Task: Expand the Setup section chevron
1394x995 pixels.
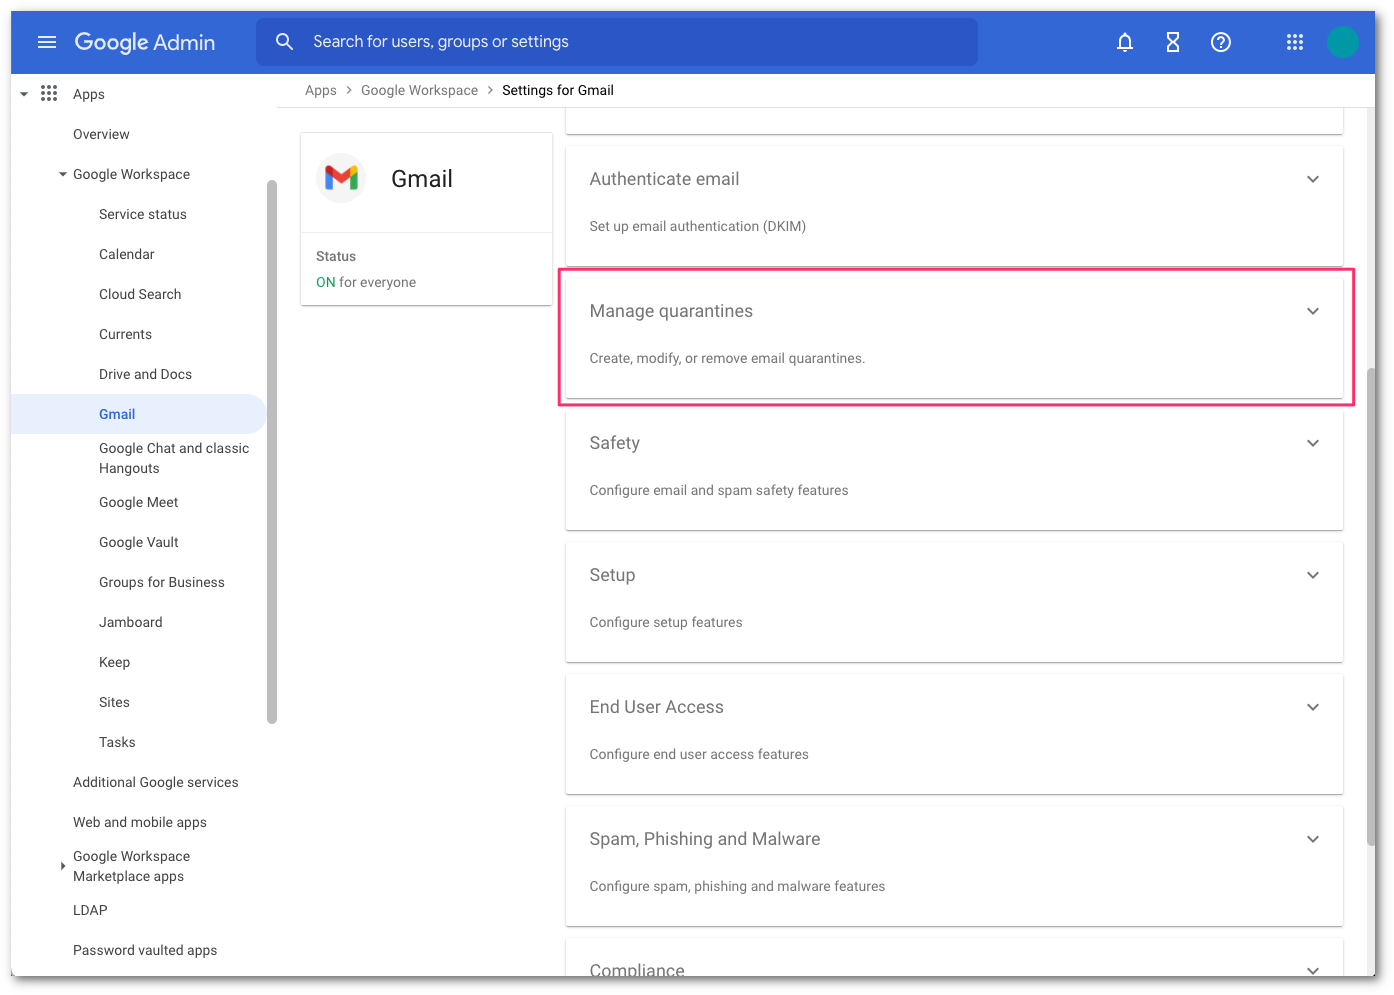Action: click(x=1312, y=575)
